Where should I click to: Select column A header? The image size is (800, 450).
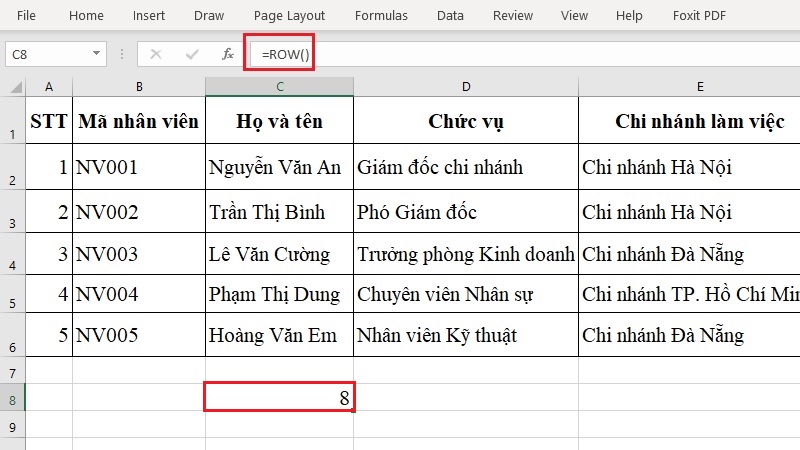tap(49, 87)
